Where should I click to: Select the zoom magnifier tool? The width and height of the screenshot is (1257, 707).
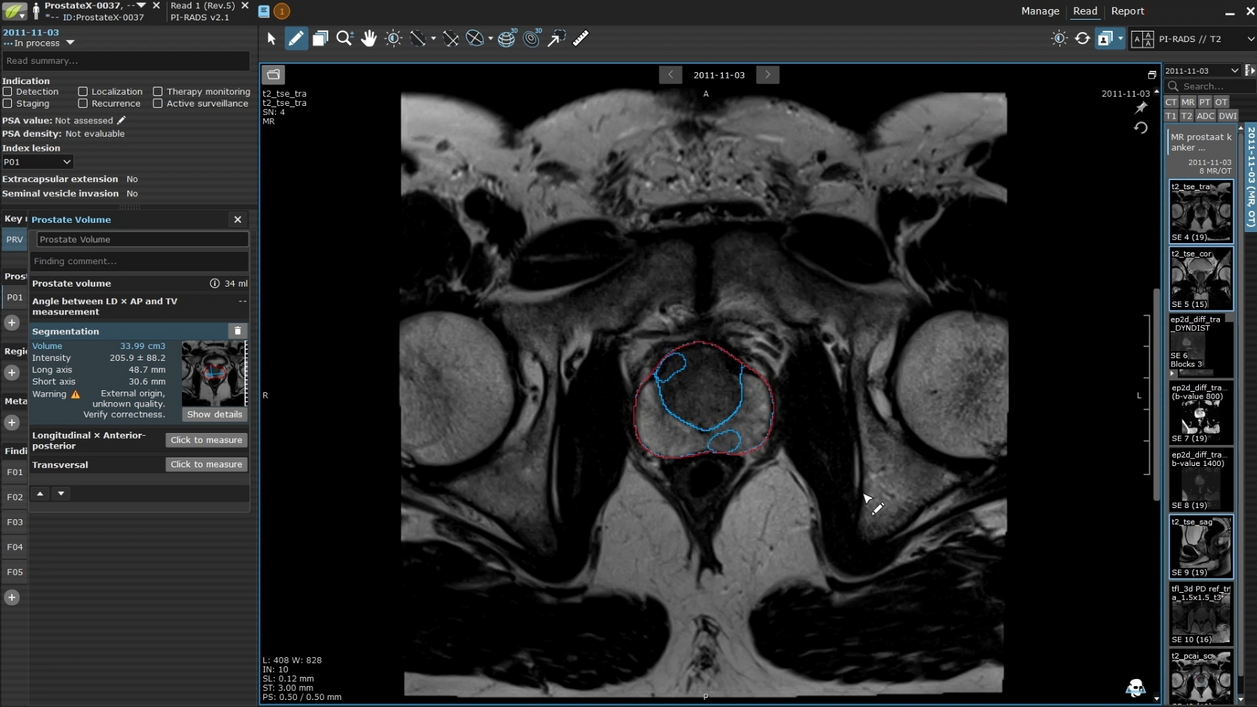tap(344, 39)
